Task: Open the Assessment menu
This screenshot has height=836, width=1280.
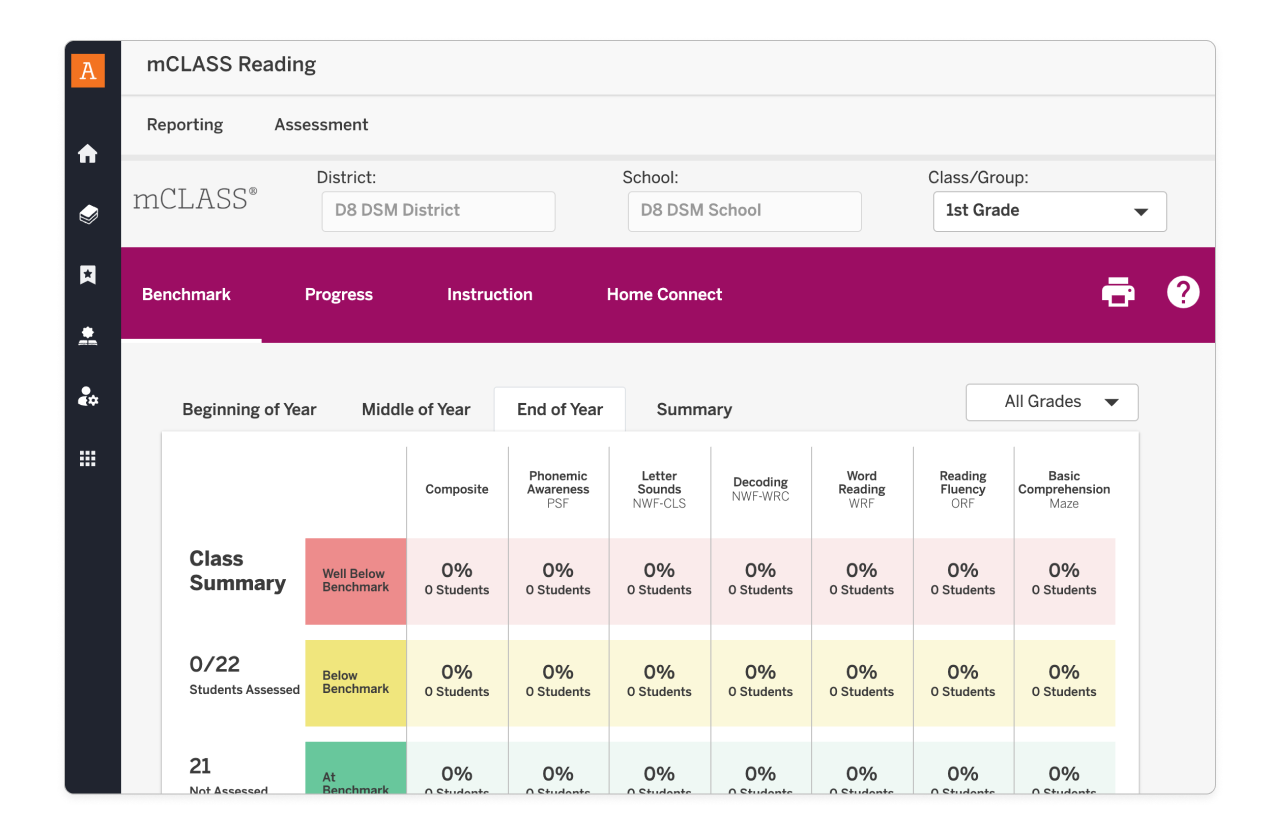Action: click(x=321, y=125)
